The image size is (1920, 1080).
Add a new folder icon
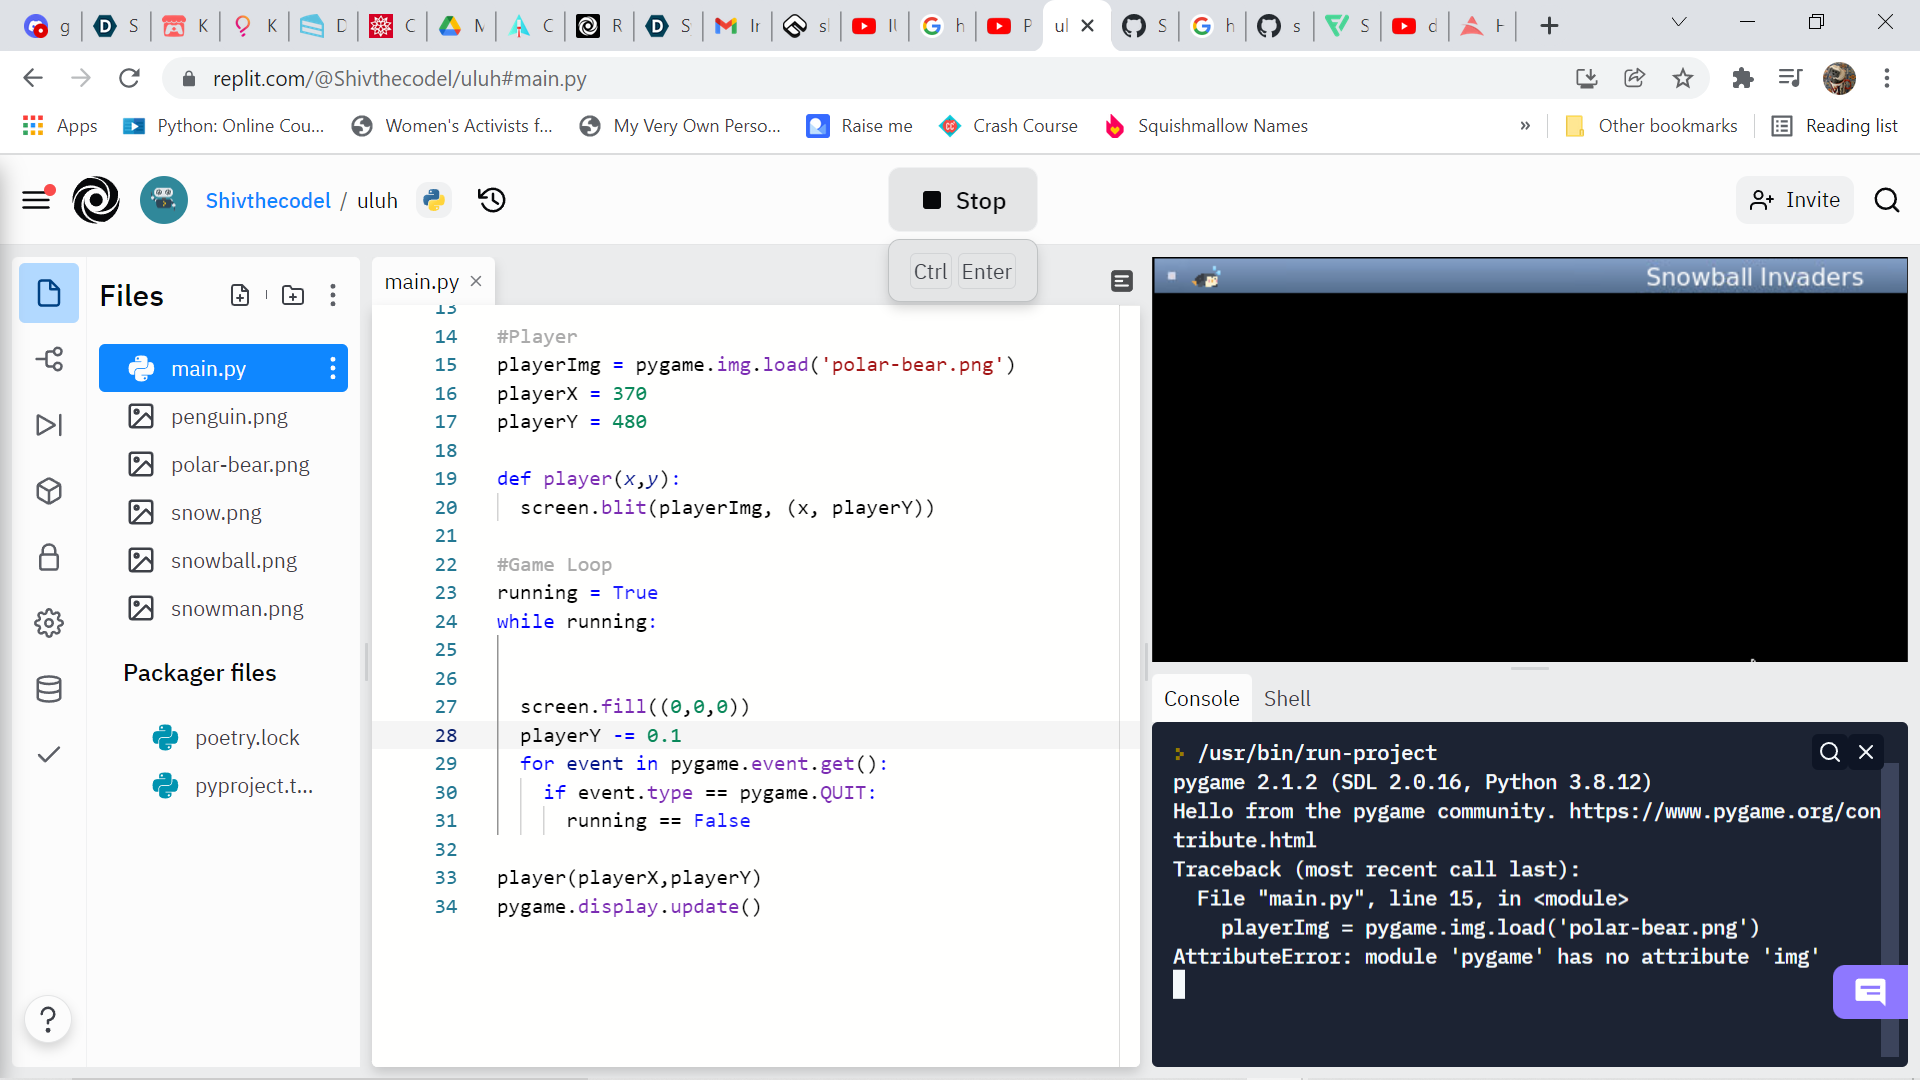[293, 295]
